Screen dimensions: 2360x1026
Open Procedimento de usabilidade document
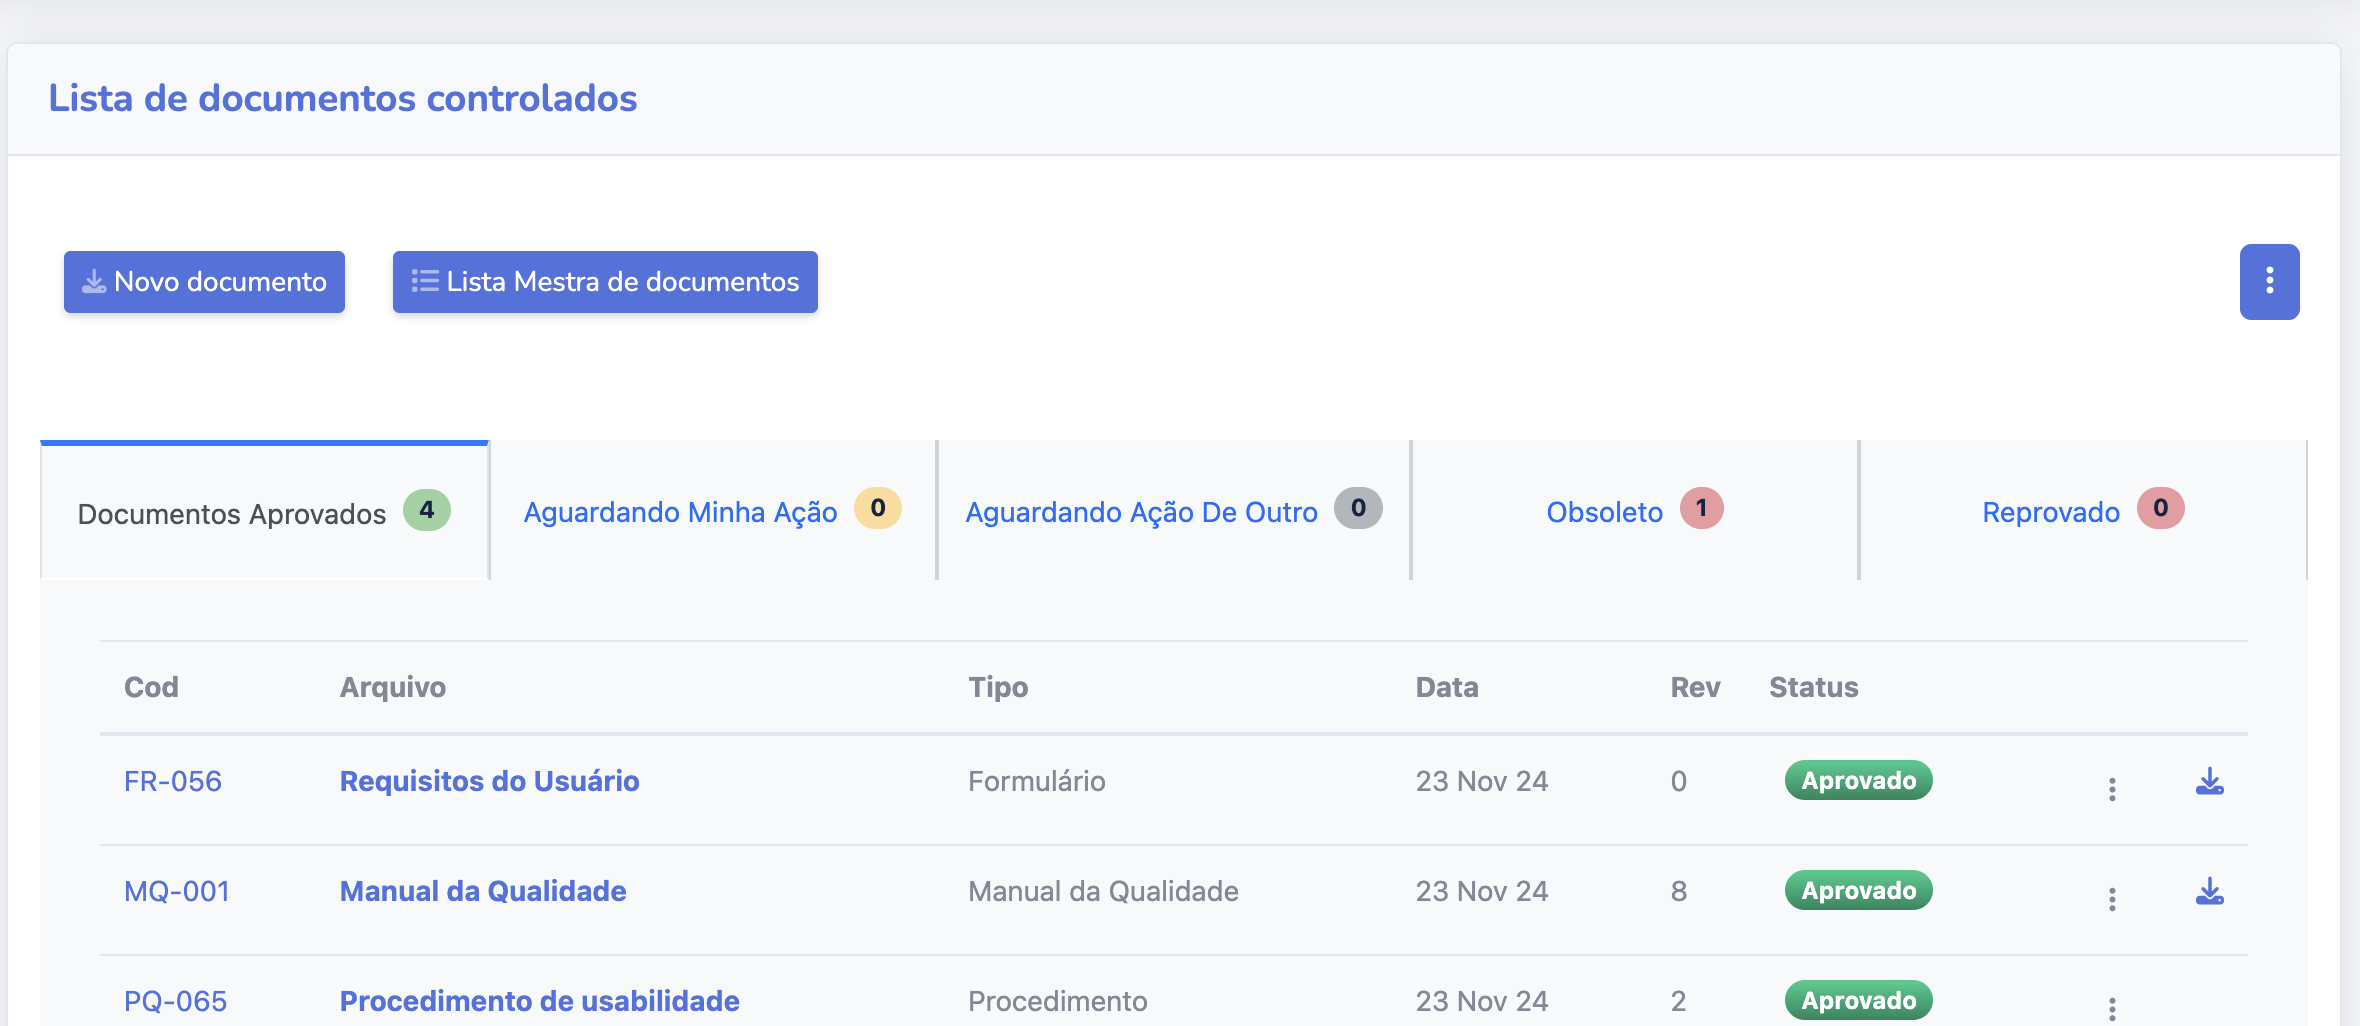pos(540,1001)
